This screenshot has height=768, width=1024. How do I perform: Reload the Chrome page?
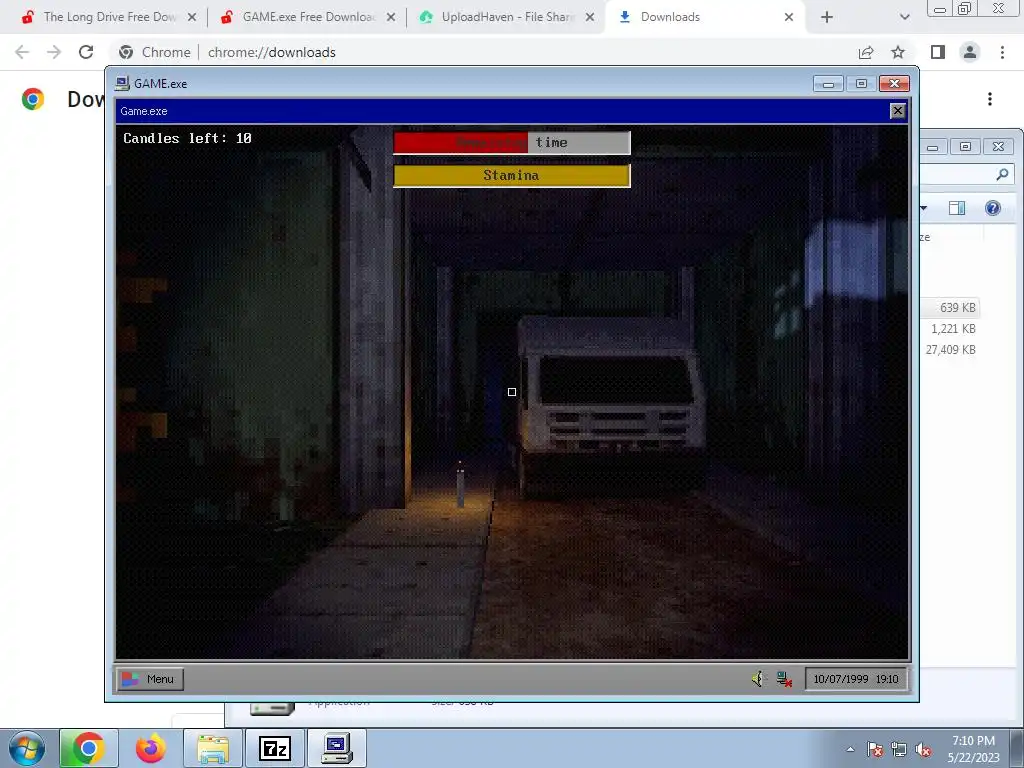[x=86, y=52]
